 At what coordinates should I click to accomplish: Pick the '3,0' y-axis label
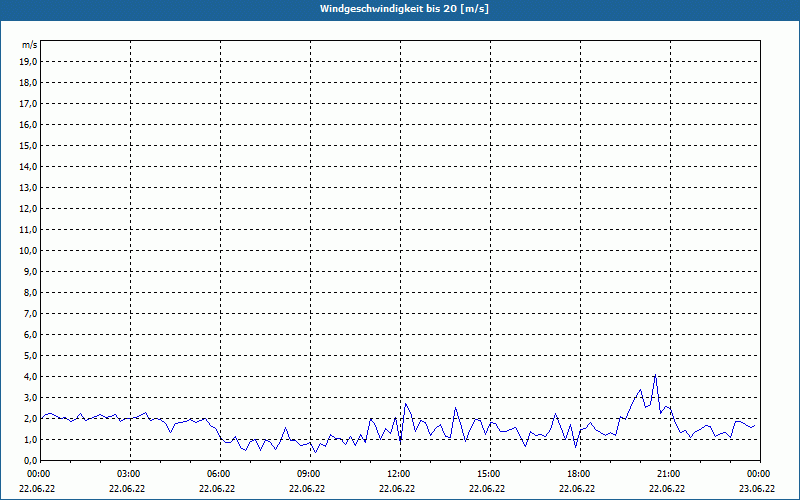click(30, 397)
